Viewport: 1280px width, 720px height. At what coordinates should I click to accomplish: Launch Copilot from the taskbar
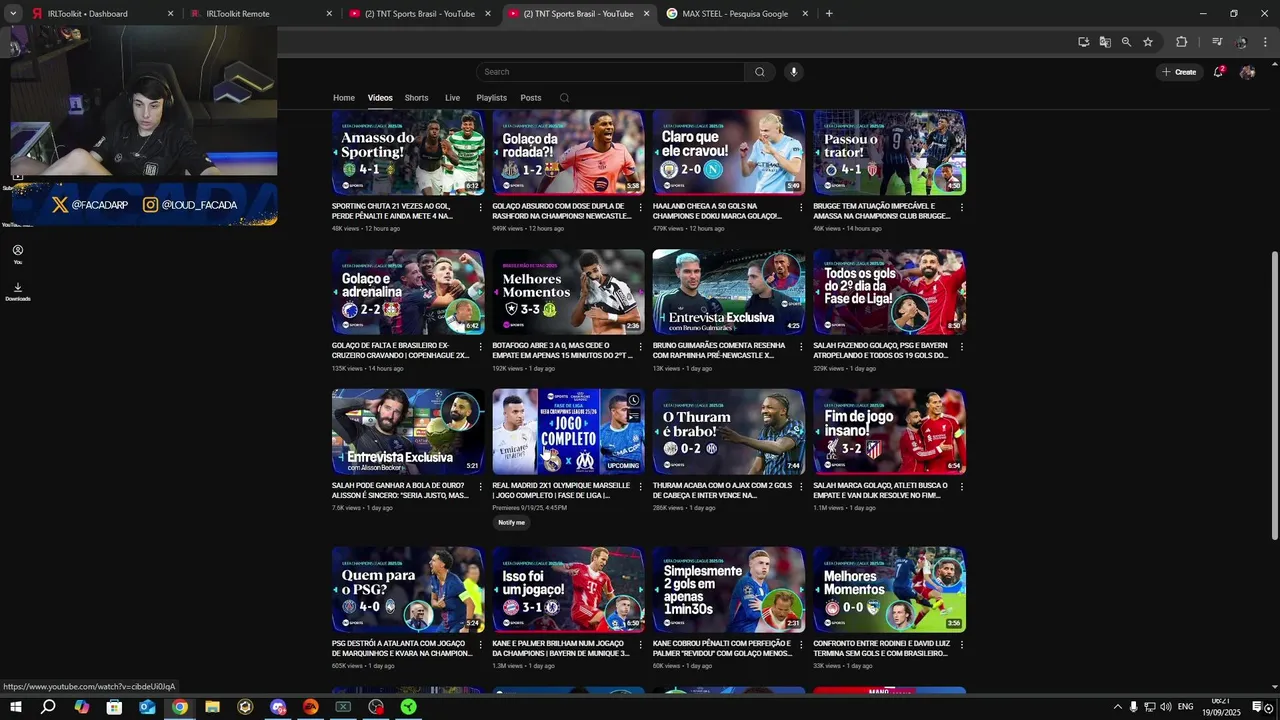81,707
